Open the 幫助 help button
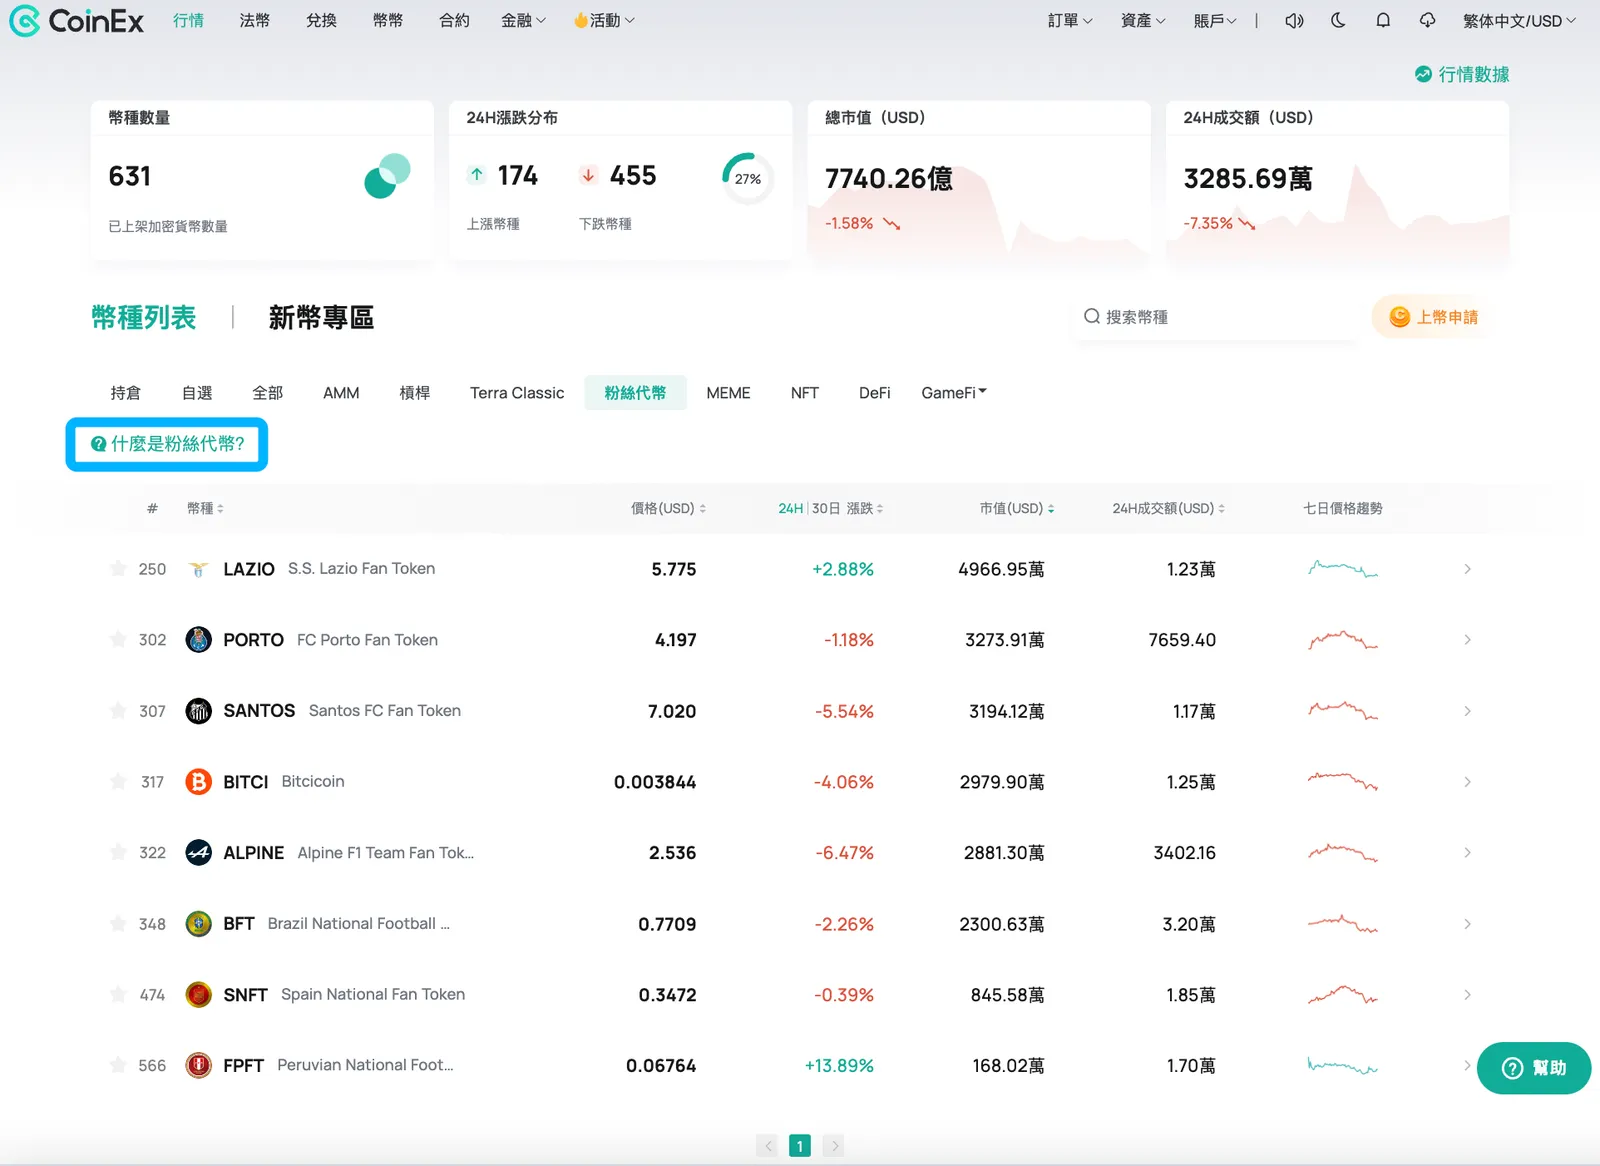 point(1534,1068)
